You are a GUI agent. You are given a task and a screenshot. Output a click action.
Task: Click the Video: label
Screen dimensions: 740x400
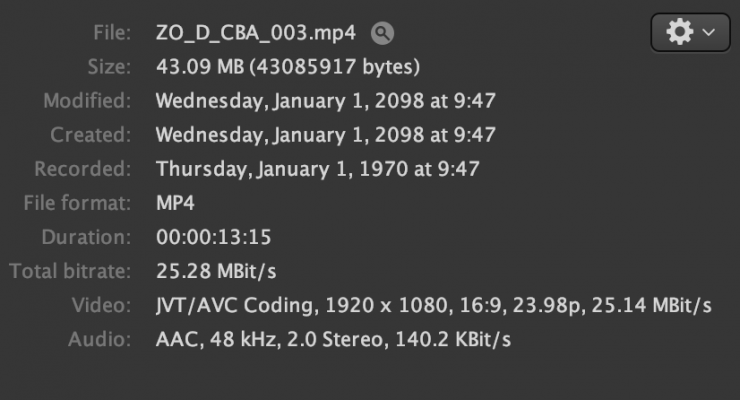[102, 305]
